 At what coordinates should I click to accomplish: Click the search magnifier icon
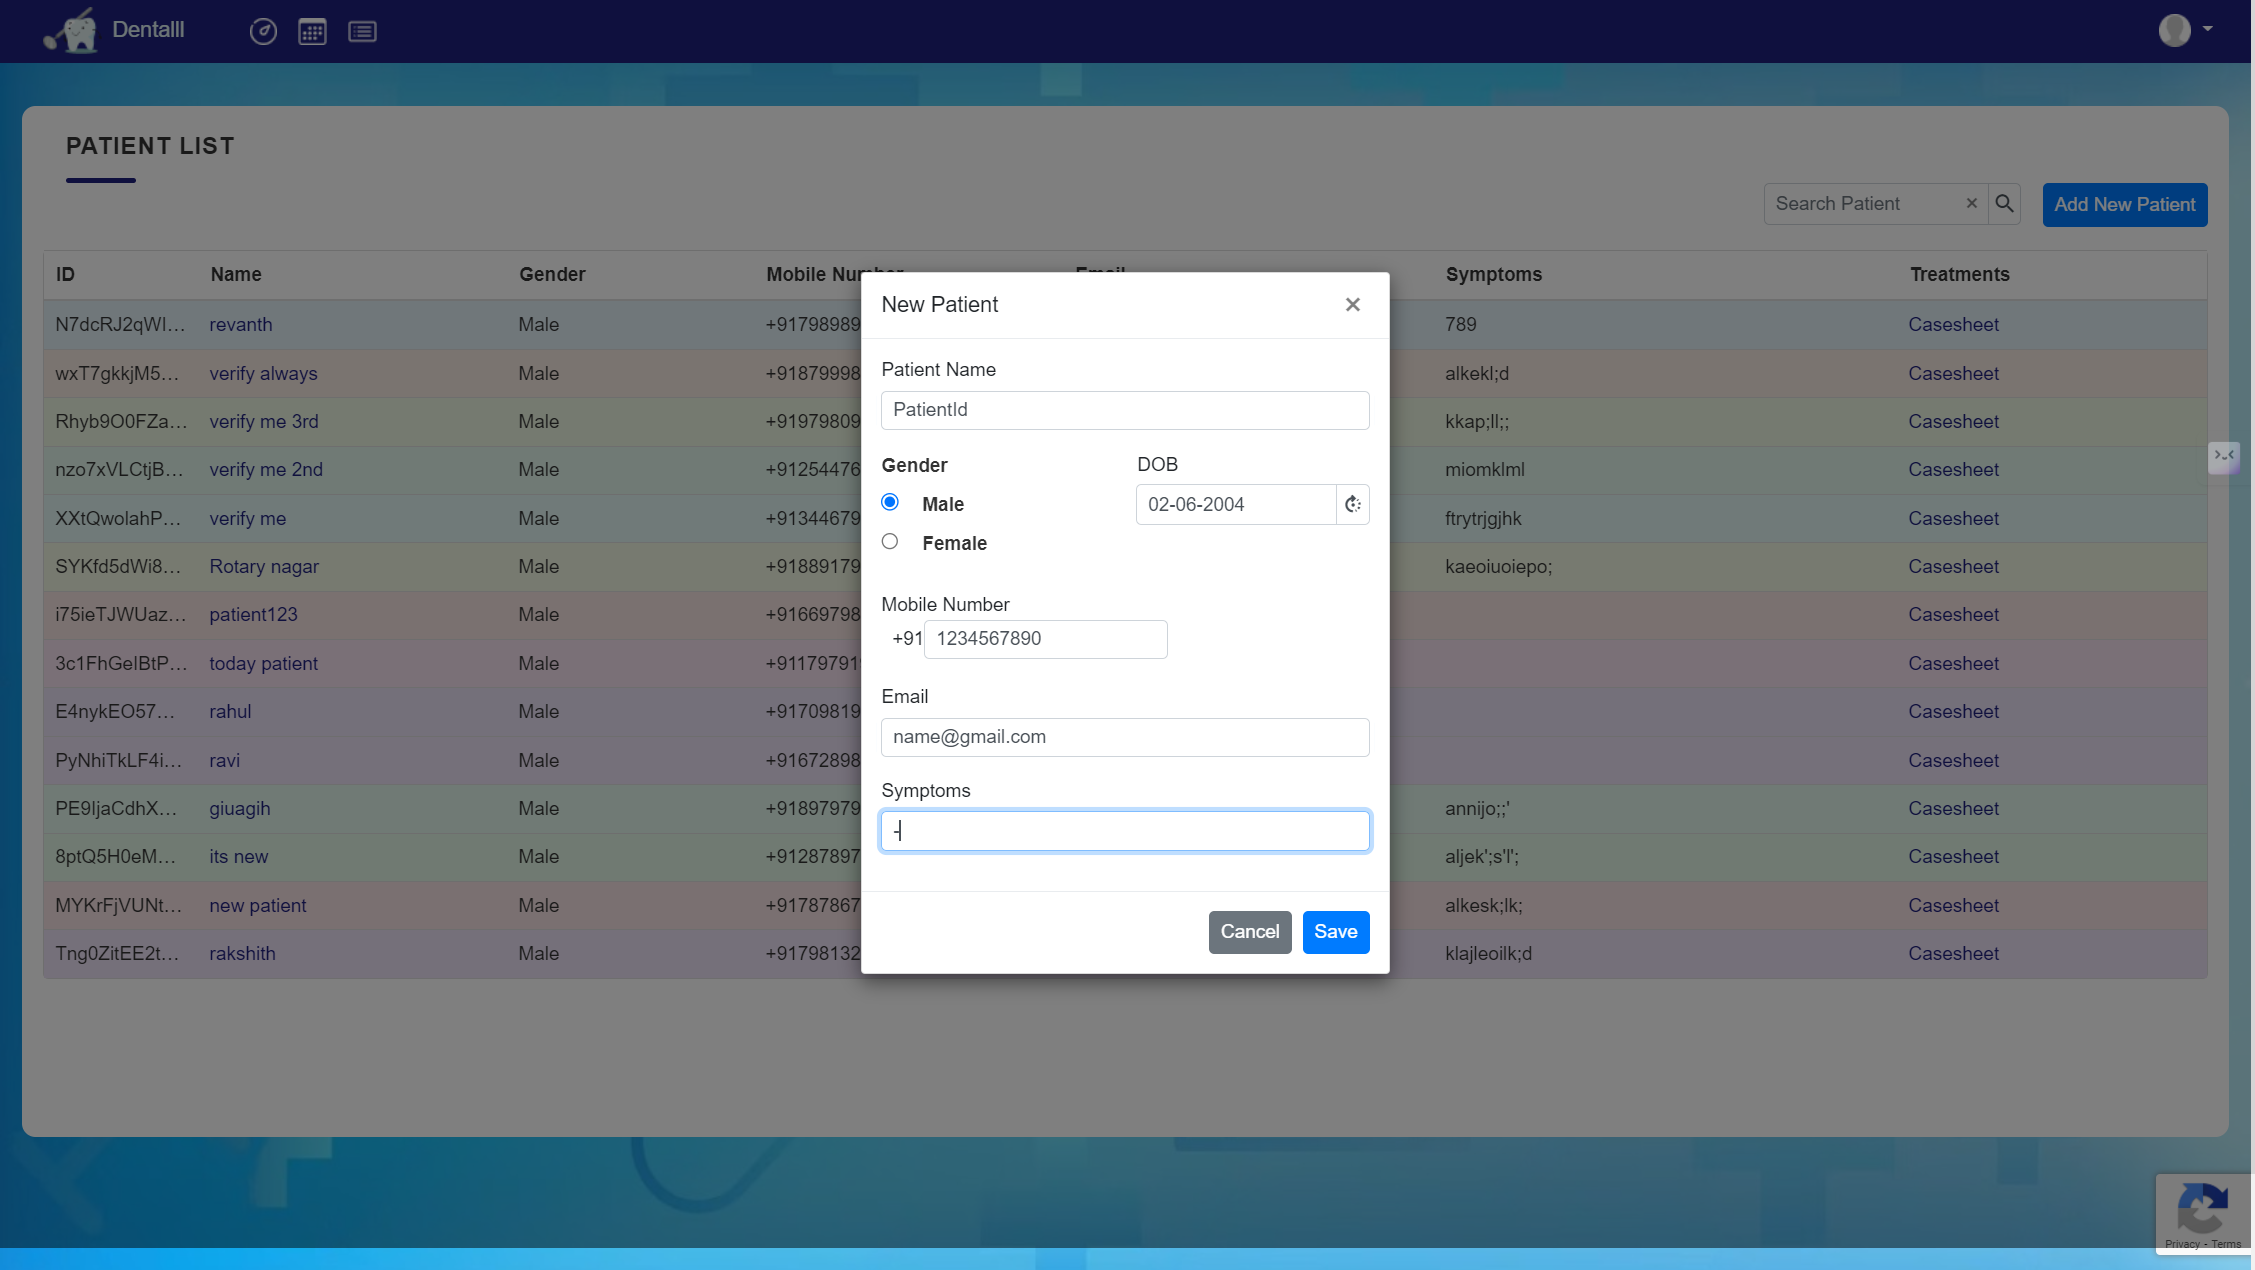2004,204
